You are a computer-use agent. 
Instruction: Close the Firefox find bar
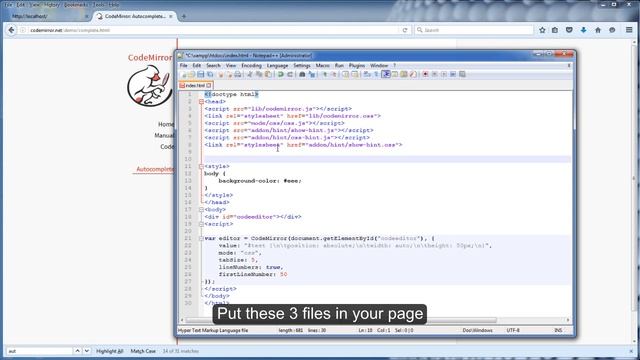point(631,351)
